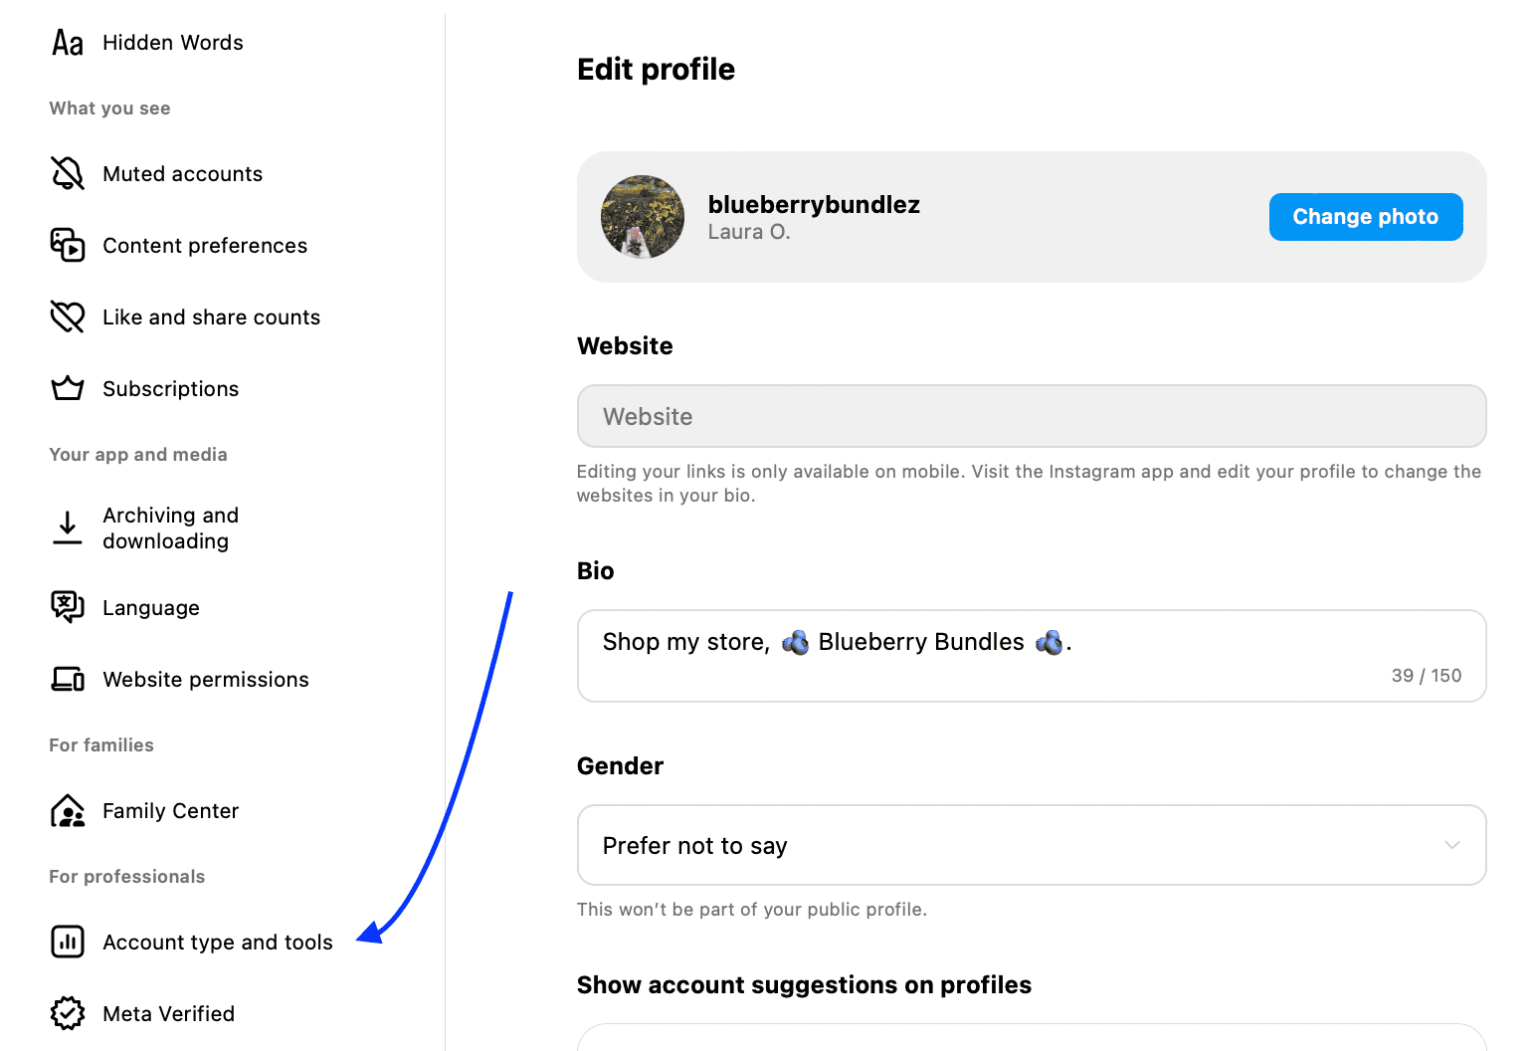
Task: Expand the Prefer not to say selector
Action: [1032, 845]
